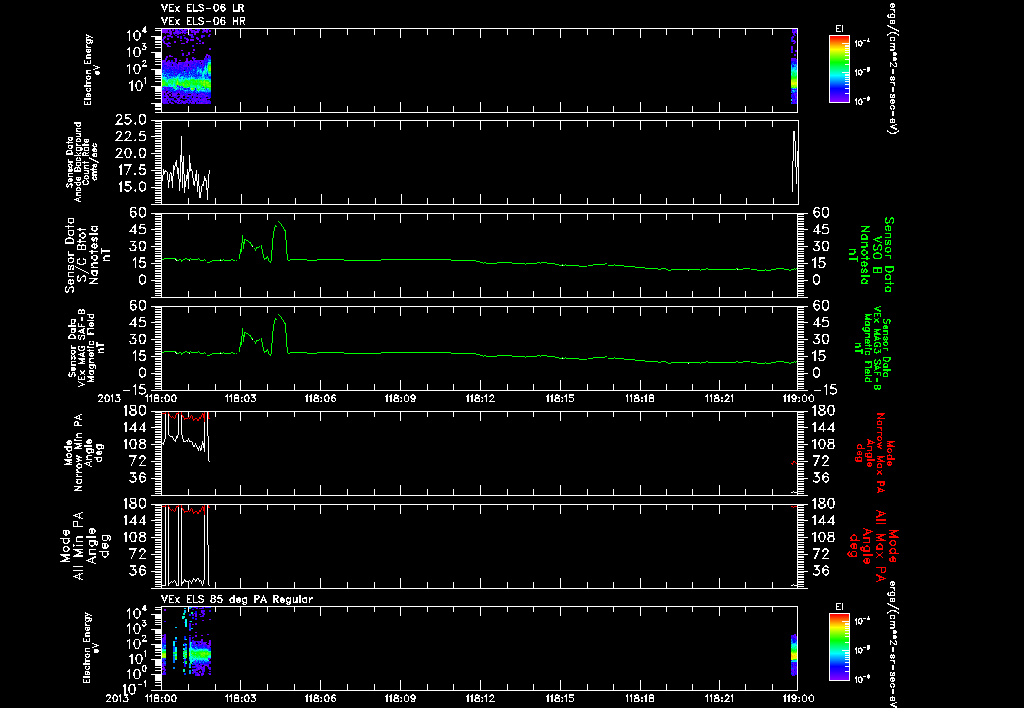
Task: Click the "10^0" tick on 85 deg PA energy axis
Action: coord(136,673)
